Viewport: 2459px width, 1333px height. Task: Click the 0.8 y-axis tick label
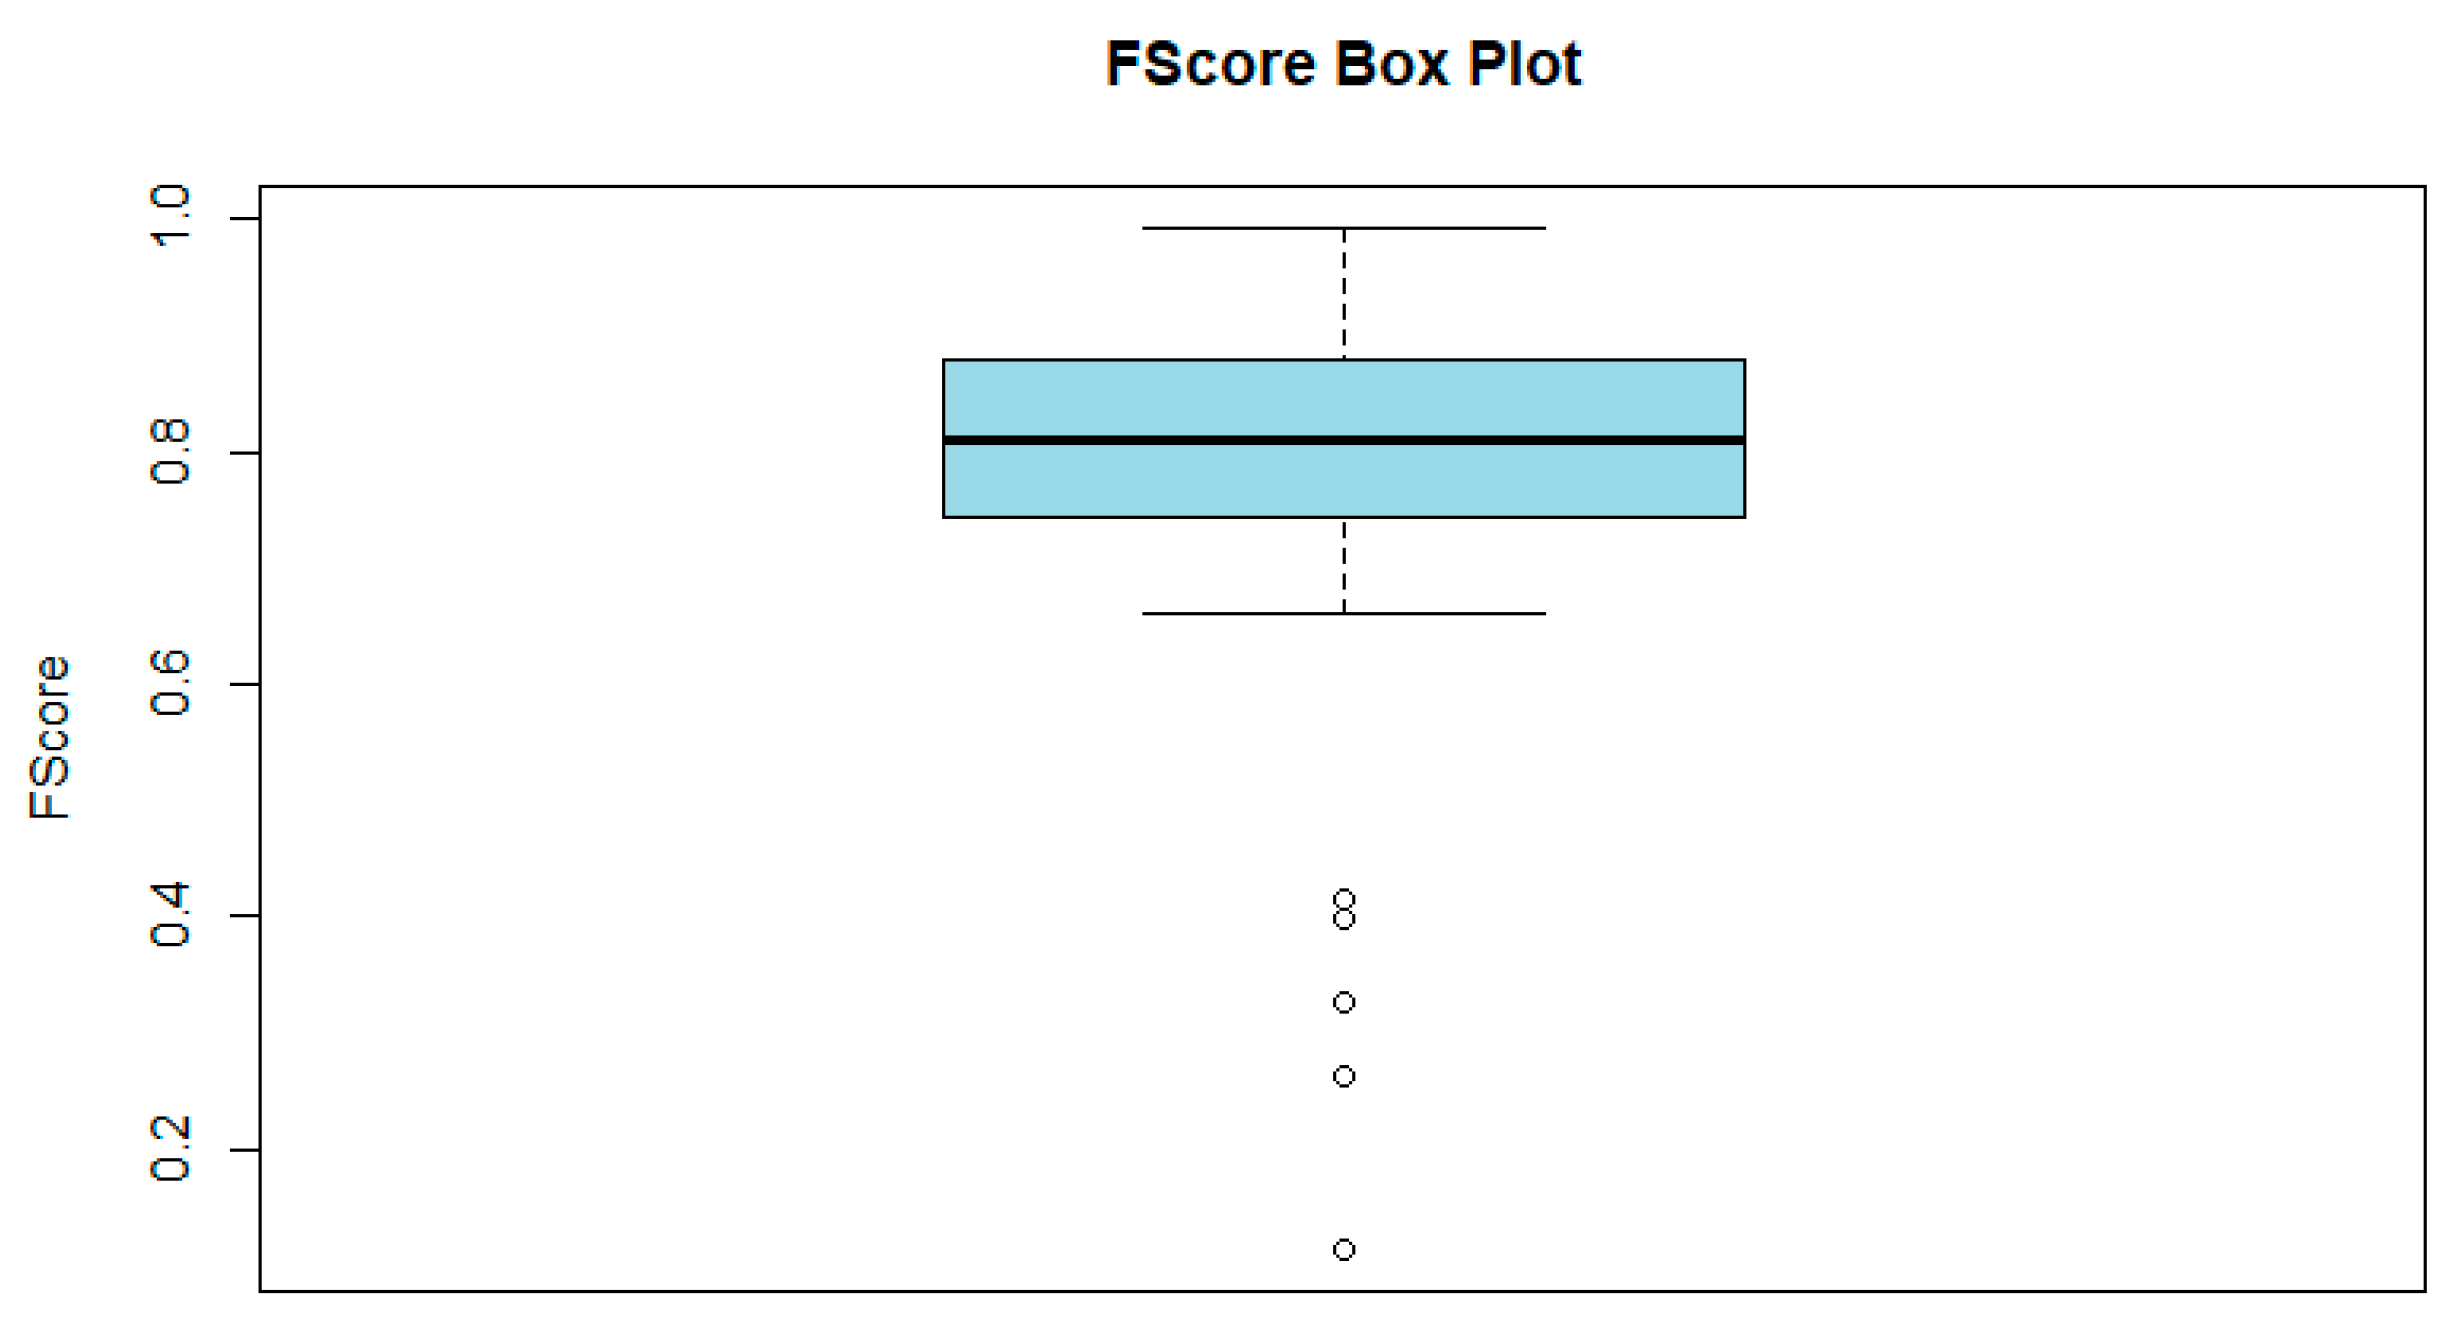click(x=170, y=452)
